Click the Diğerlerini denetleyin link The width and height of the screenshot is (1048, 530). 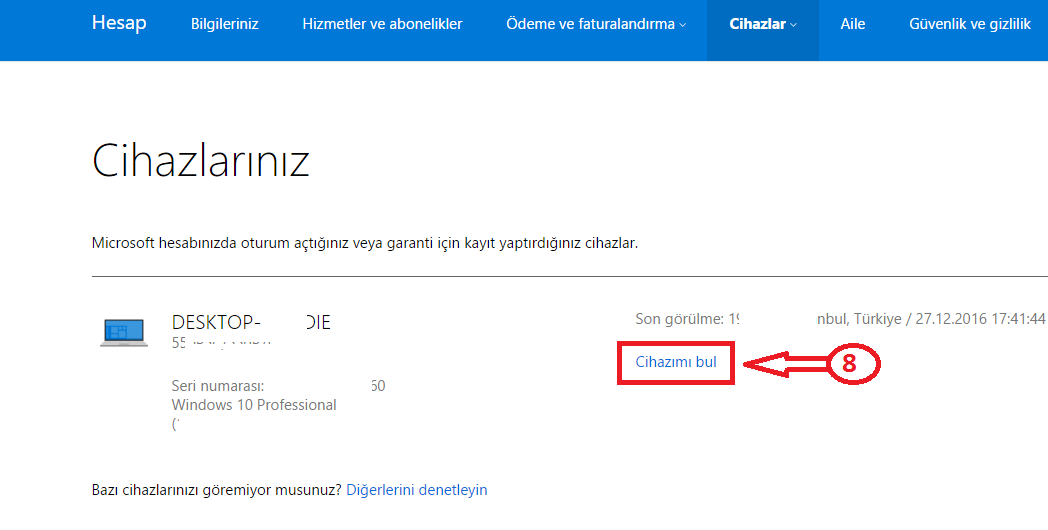[x=416, y=490]
